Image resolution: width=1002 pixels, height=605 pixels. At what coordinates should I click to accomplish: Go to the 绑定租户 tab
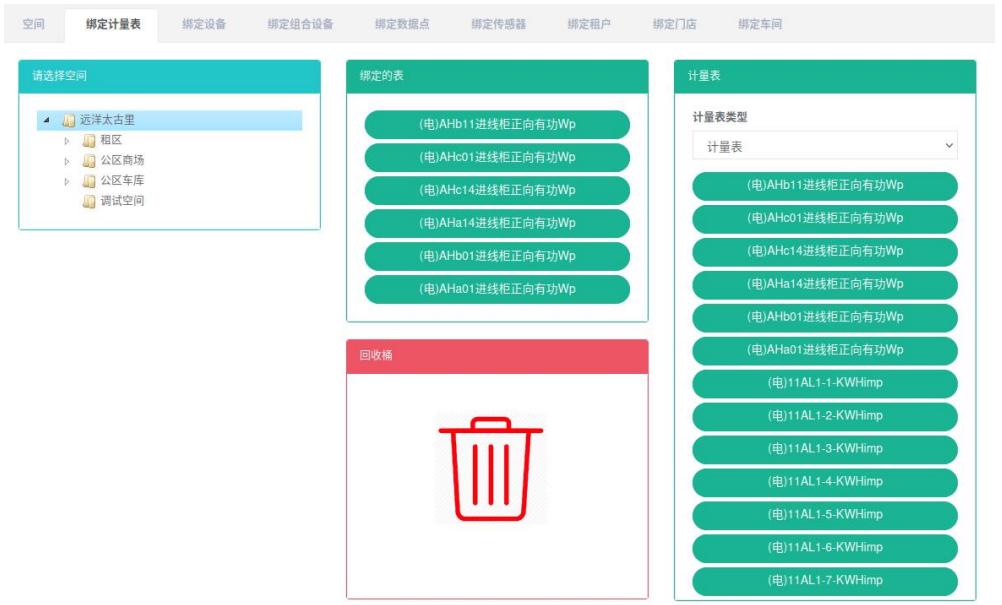click(x=589, y=24)
